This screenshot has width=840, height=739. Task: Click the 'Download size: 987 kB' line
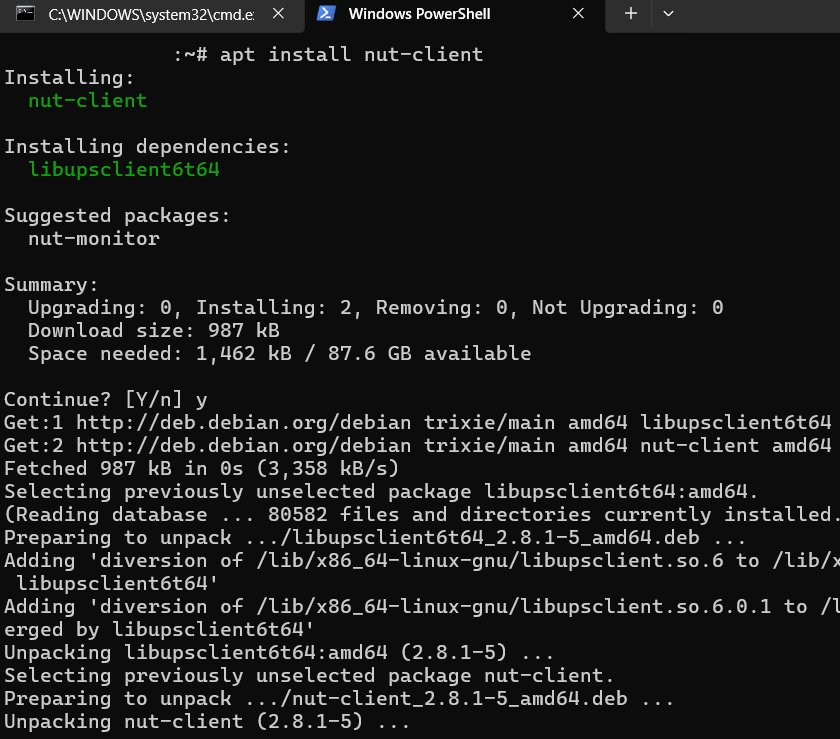(x=152, y=330)
